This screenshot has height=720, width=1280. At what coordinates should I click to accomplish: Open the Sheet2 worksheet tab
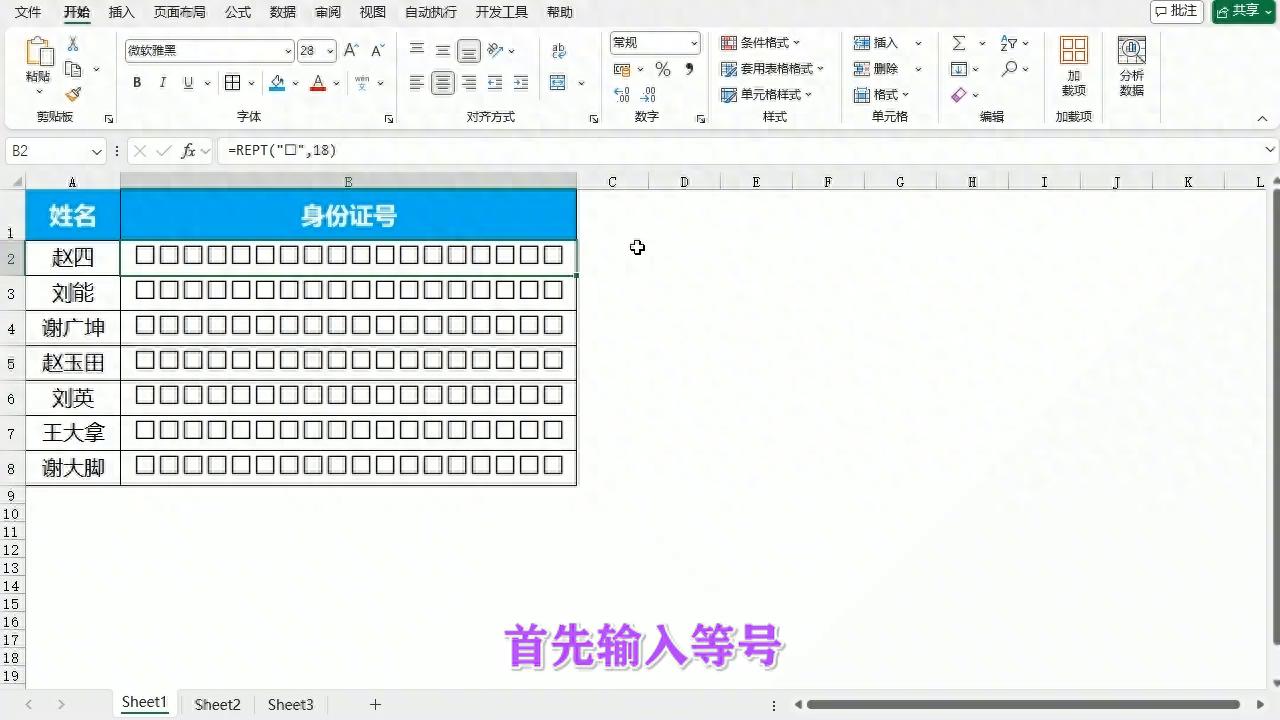[x=217, y=704]
